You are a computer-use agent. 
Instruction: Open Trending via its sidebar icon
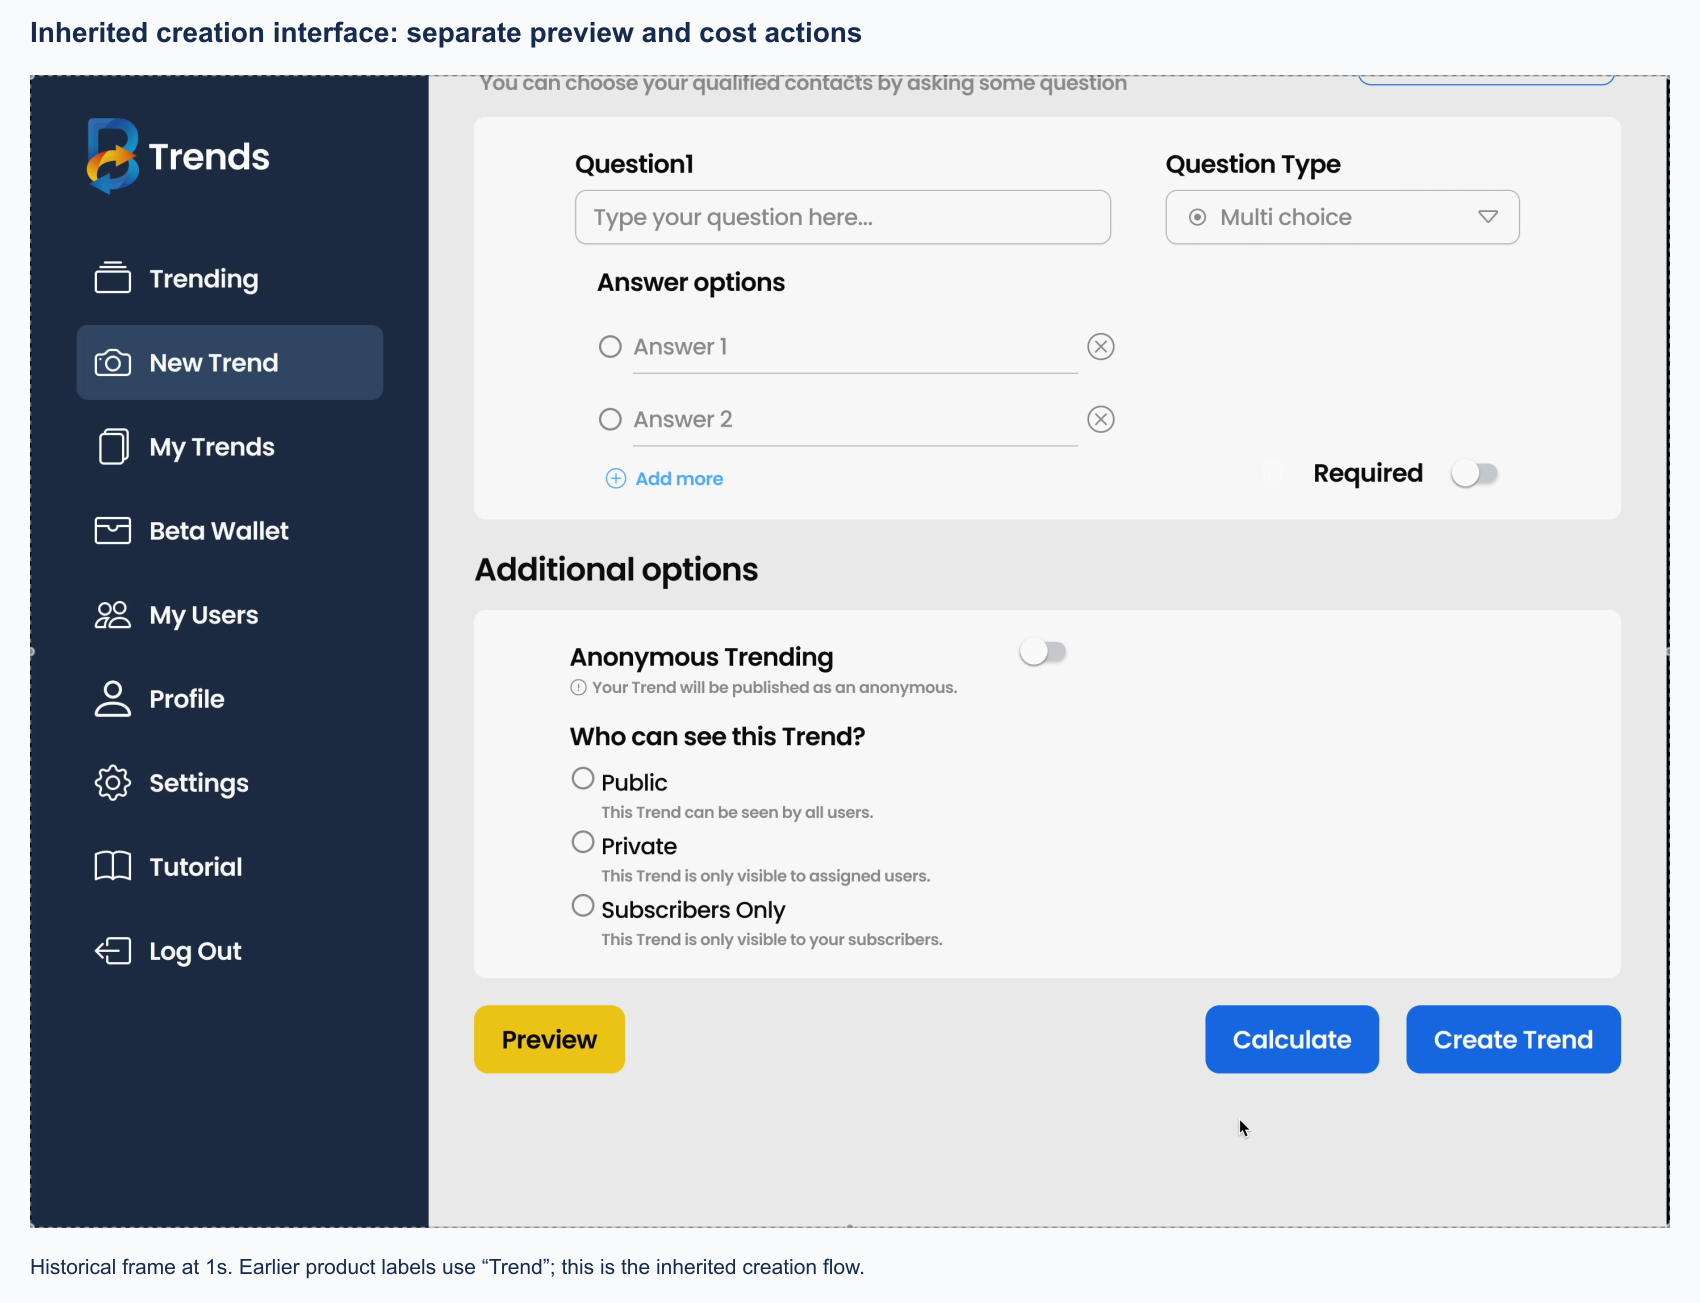113,278
